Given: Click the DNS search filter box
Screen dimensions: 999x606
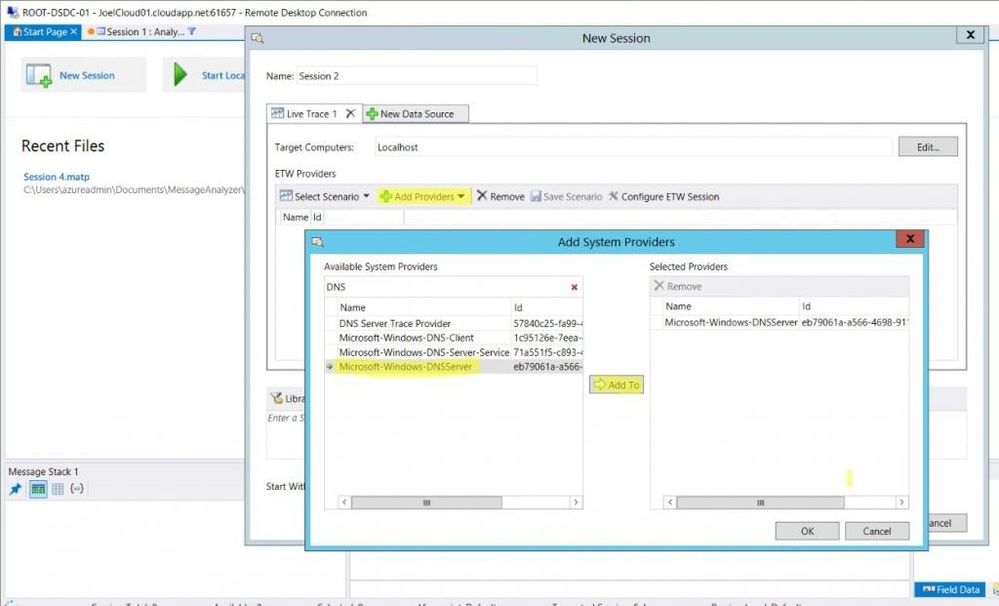Looking at the screenshot, I should 446,287.
